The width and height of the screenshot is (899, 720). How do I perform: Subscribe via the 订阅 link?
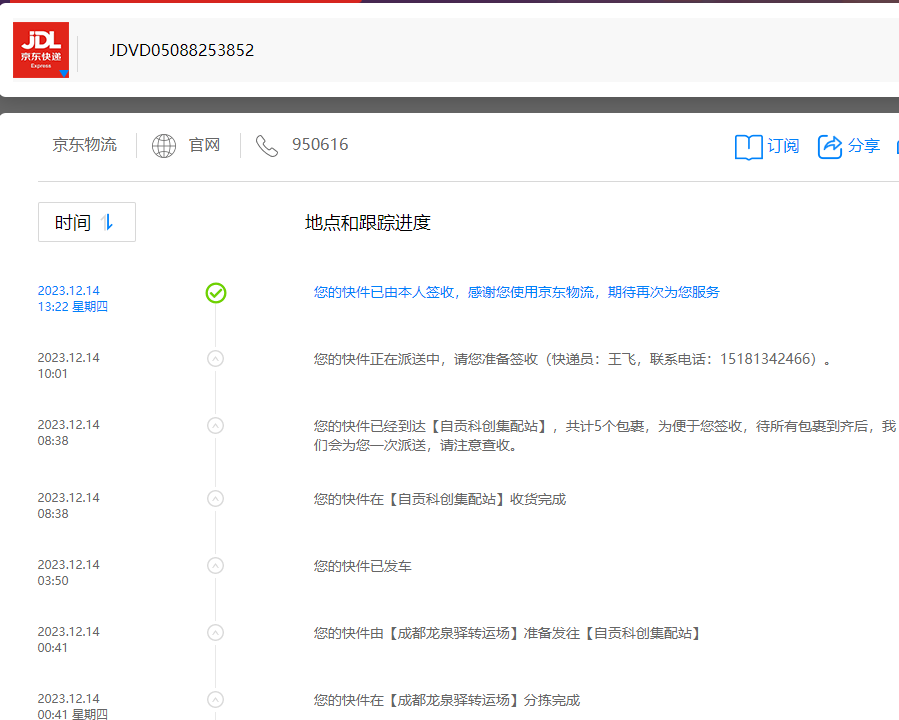pyautogui.click(x=783, y=146)
